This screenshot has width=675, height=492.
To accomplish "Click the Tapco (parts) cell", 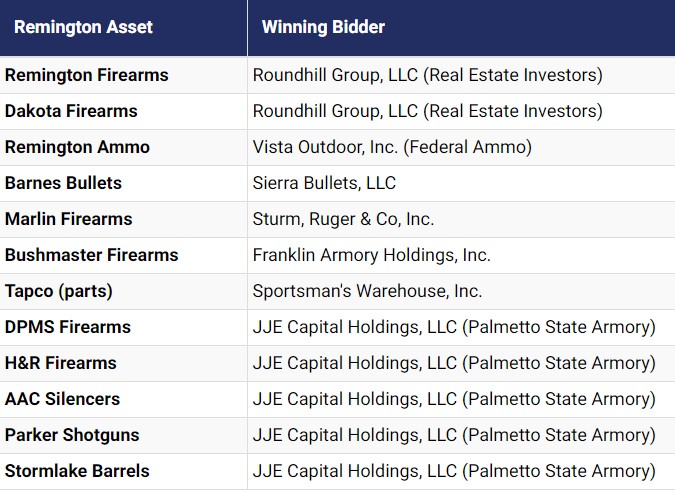I will [59, 291].
